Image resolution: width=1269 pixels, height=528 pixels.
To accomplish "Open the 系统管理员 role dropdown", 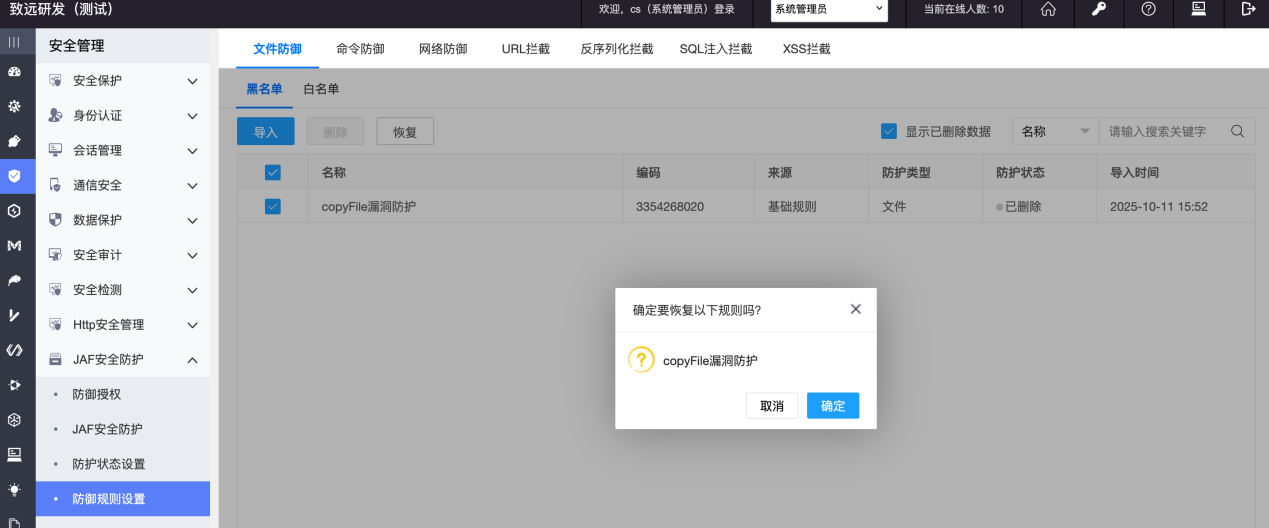I will pos(829,9).
